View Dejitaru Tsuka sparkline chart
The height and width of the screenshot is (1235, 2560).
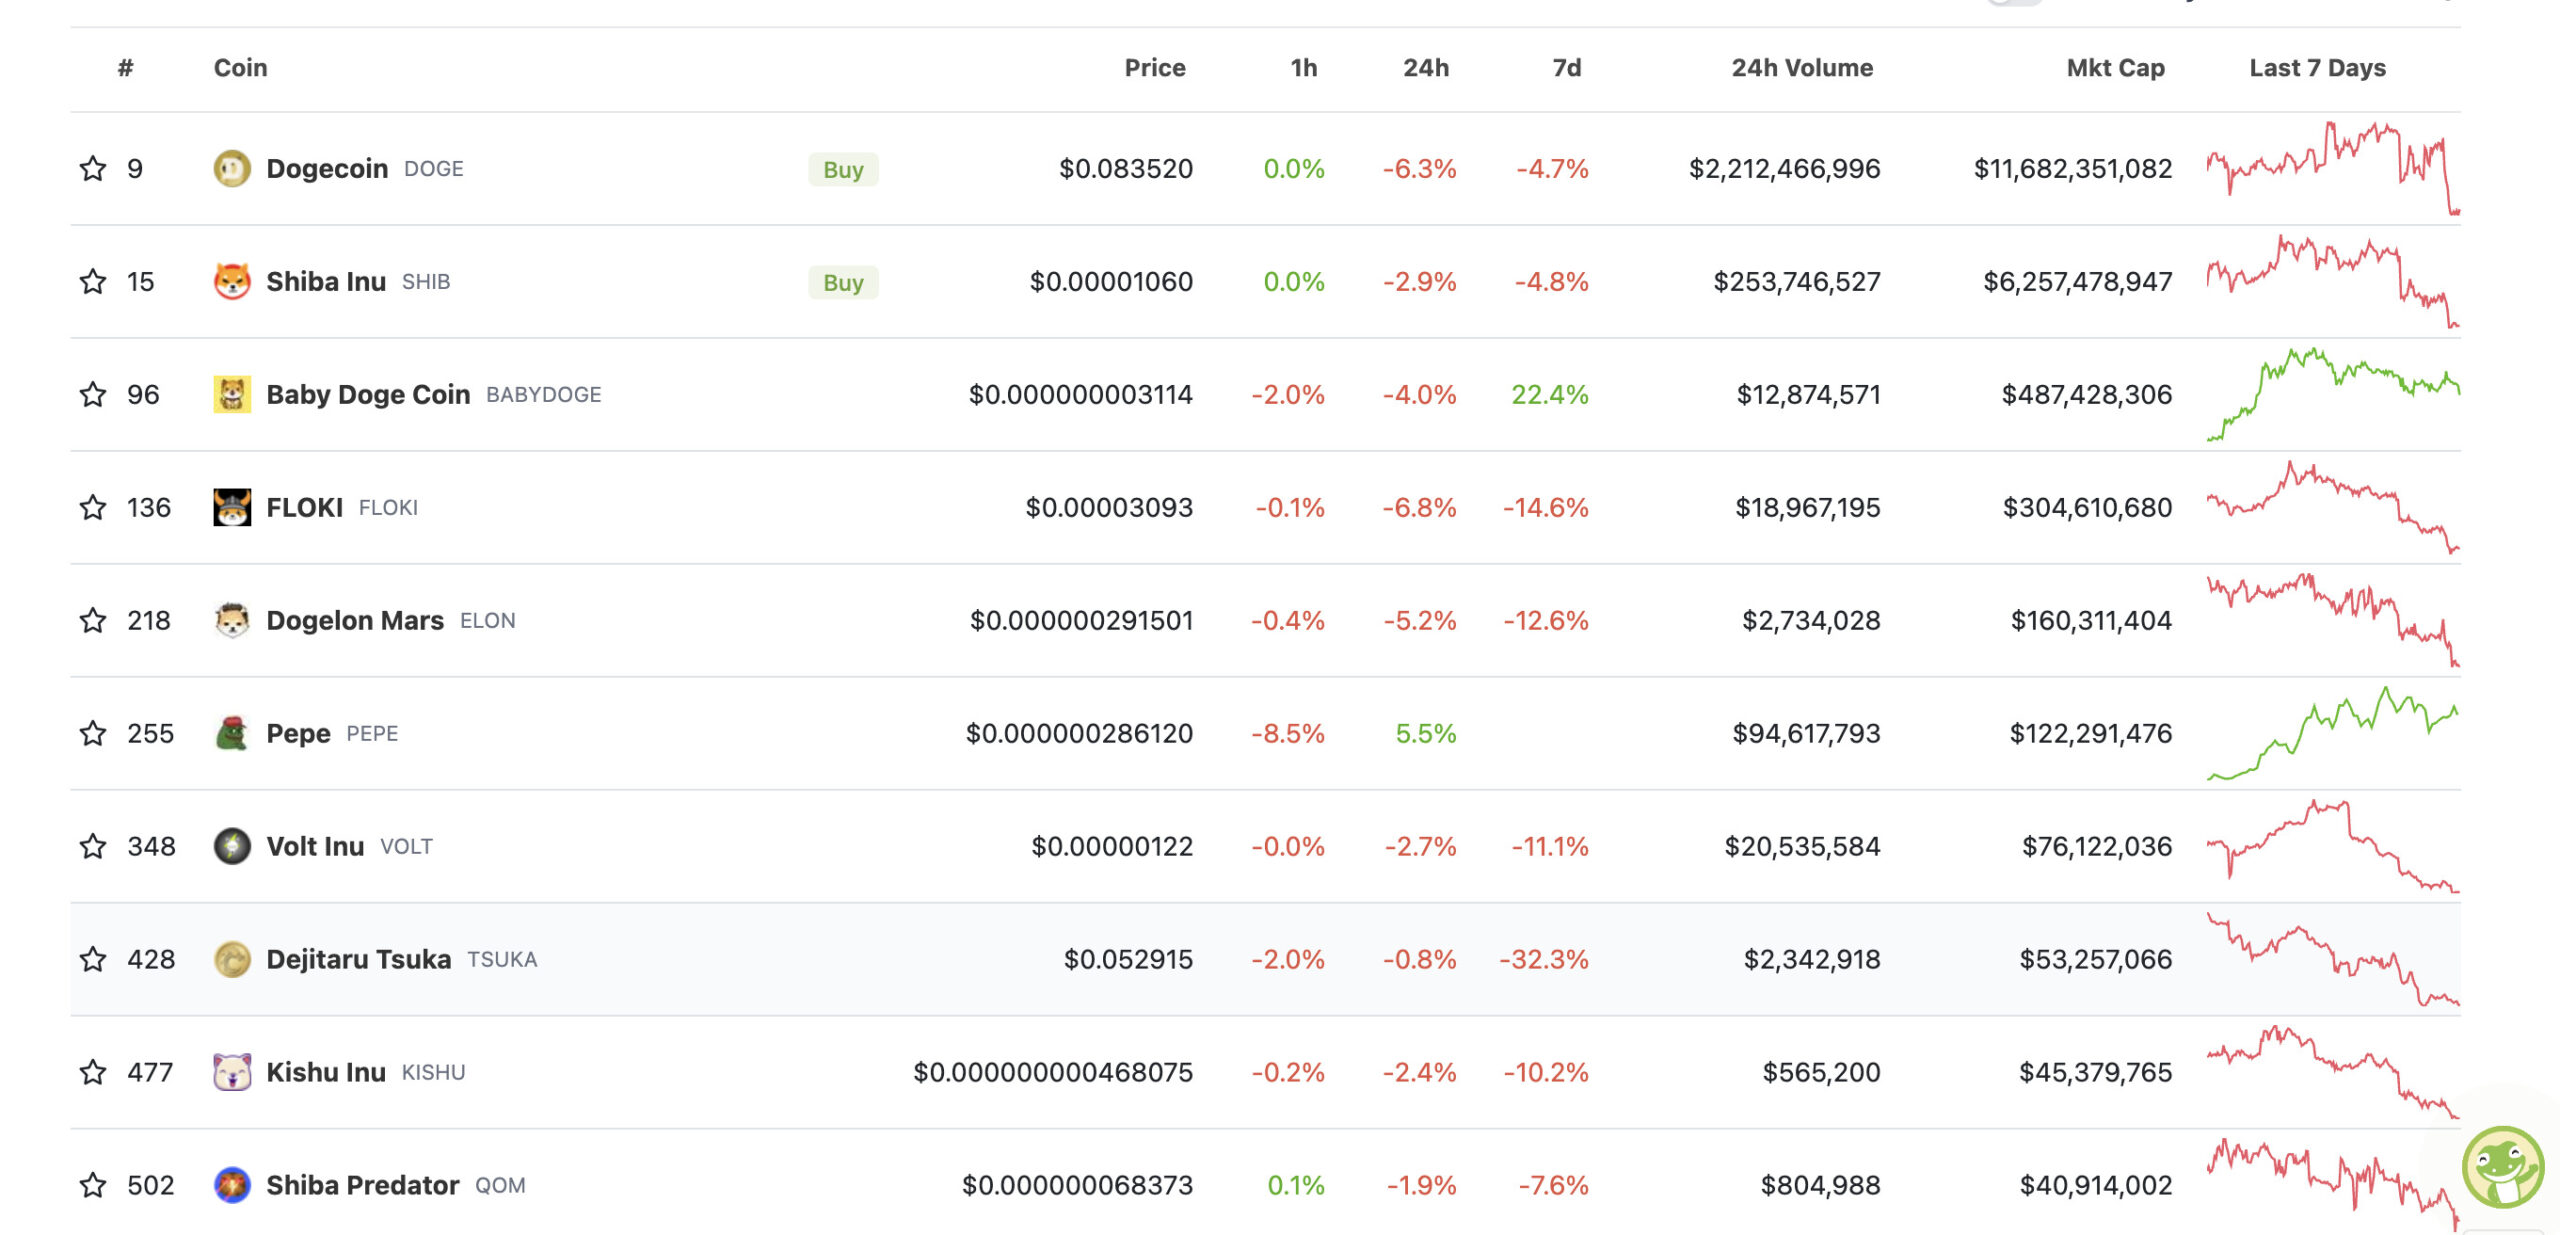pyautogui.click(x=2333, y=959)
